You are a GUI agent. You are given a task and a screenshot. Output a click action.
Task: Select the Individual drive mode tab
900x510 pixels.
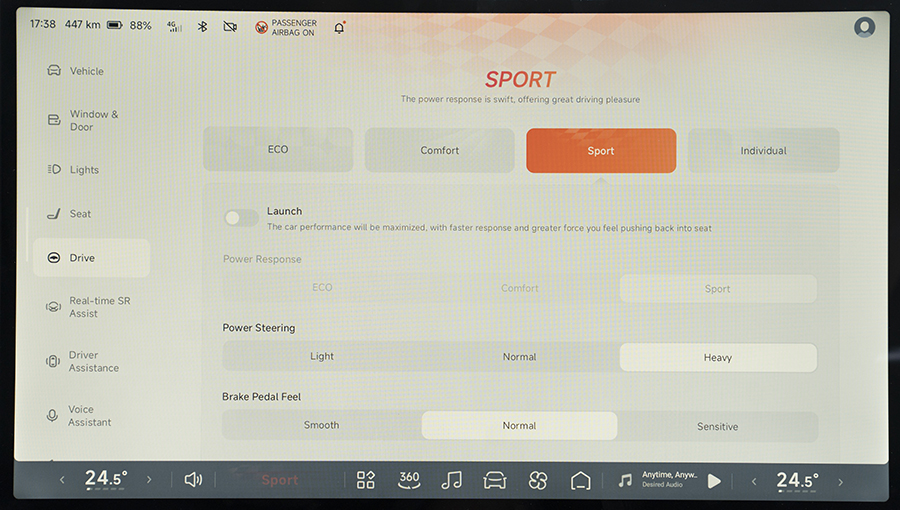point(763,151)
